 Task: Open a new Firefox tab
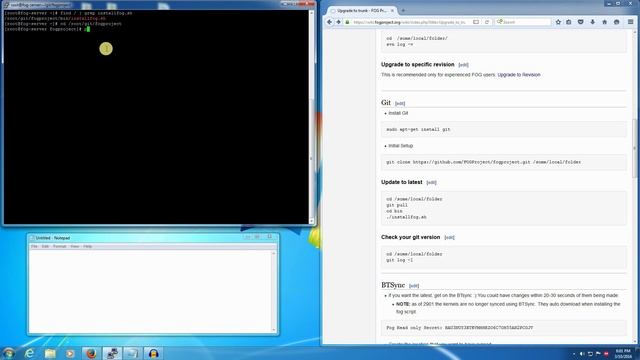pos(403,11)
